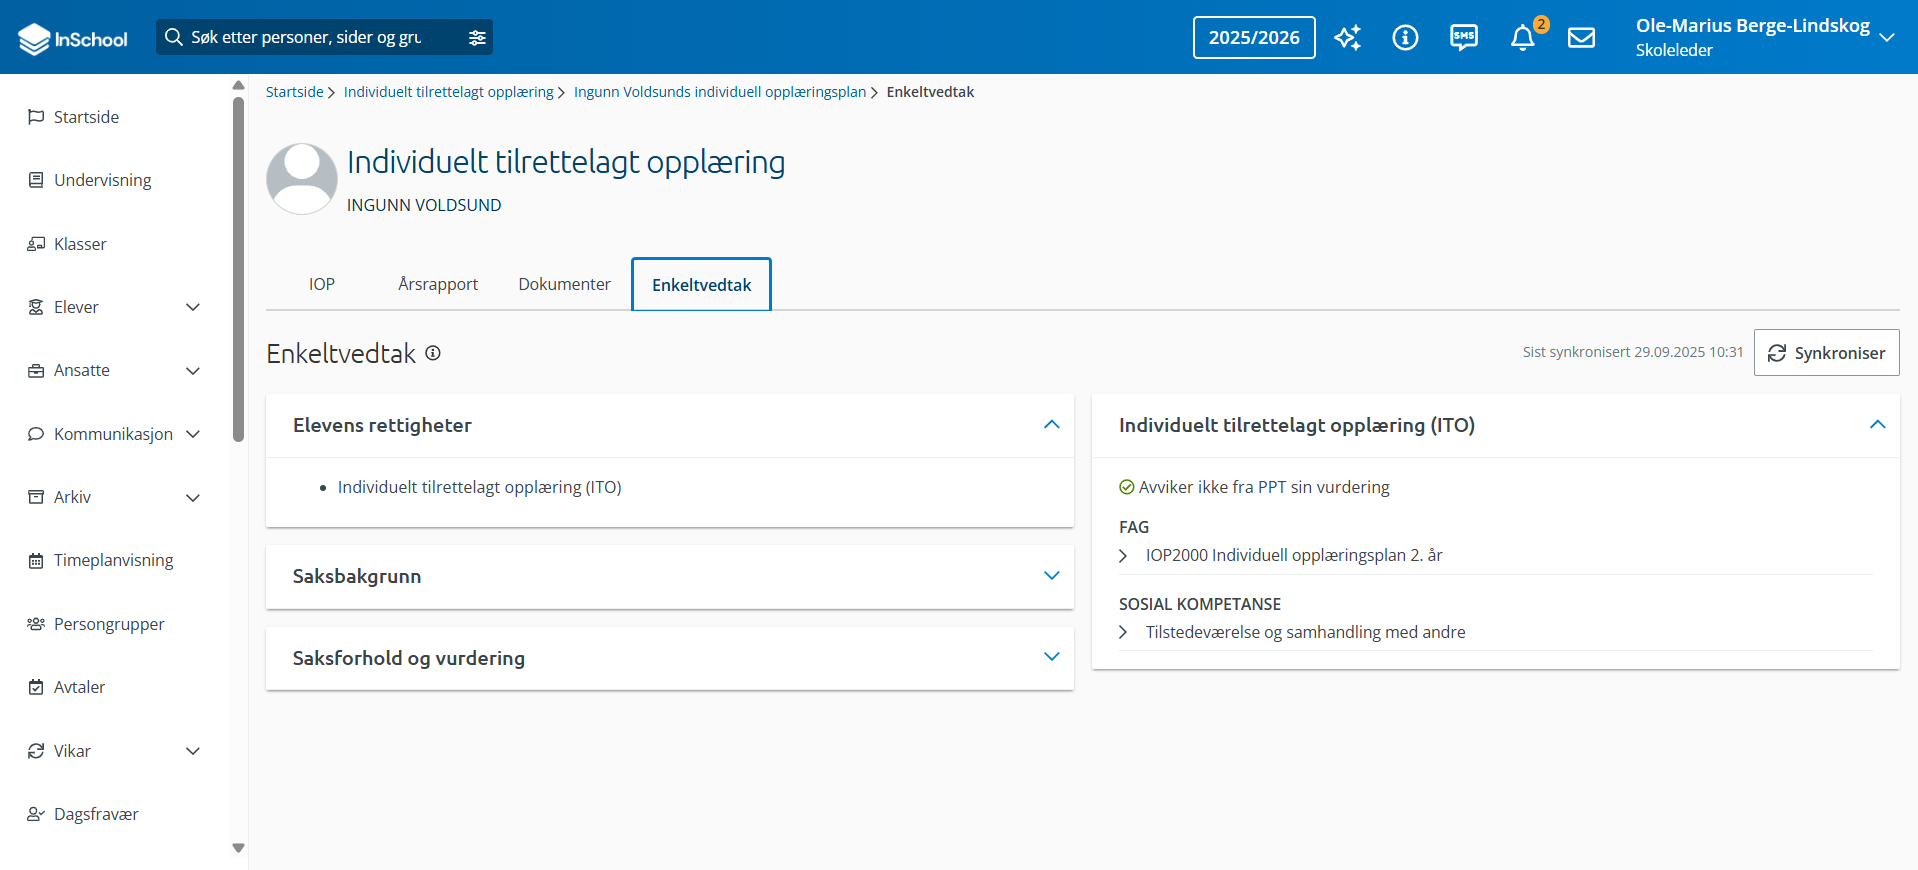Click the Ansatte sidebar icon
Screen dimensions: 1918x870
click(x=36, y=370)
